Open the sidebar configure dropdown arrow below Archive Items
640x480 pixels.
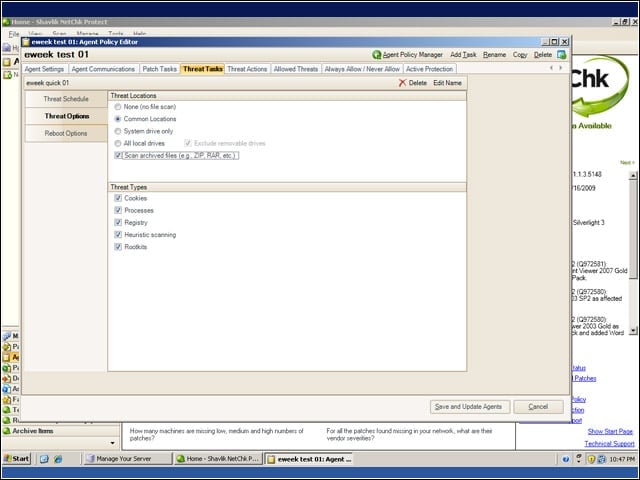113,443
